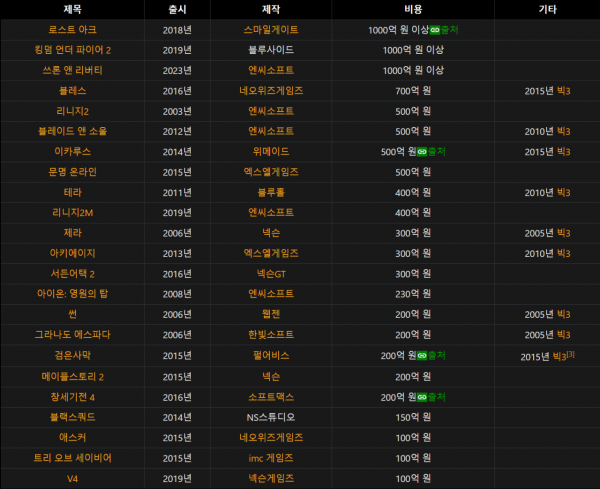Select the 블루사이드 developer cell
This screenshot has width=600, height=489.
[271, 50]
